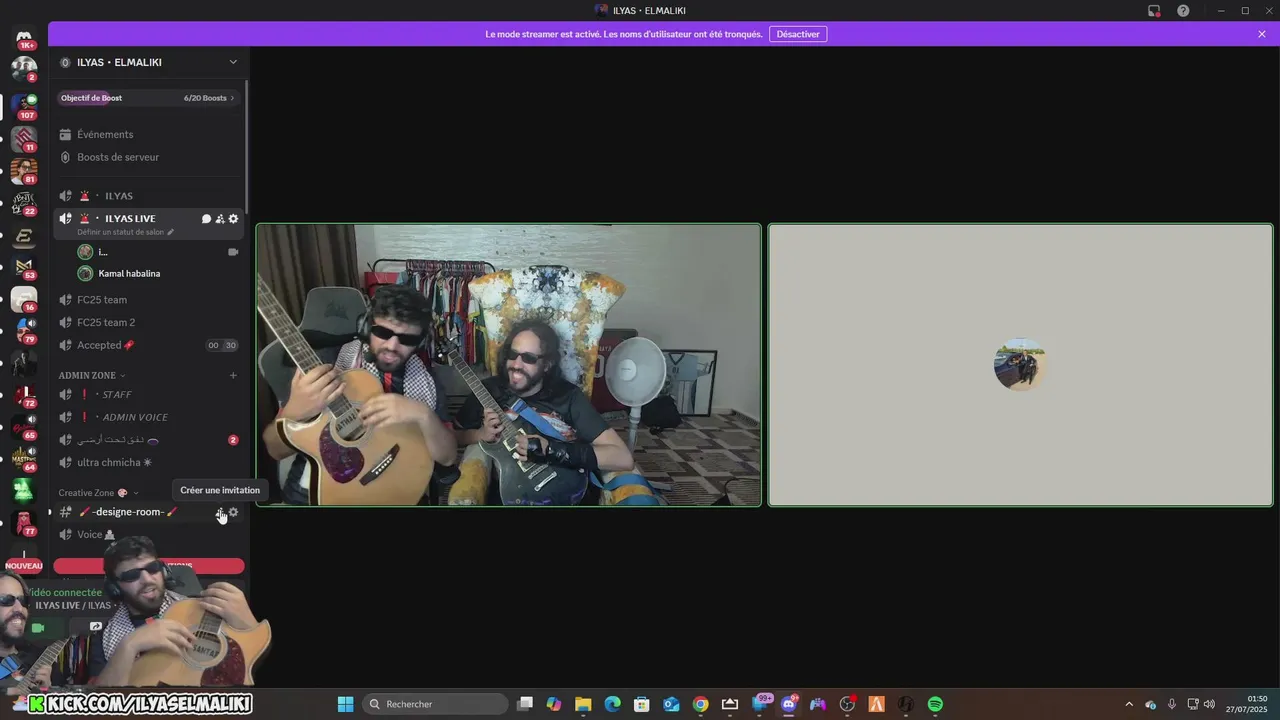Open server icon with badge 107
Screen dimensions: 1280x720
[x=24, y=104]
